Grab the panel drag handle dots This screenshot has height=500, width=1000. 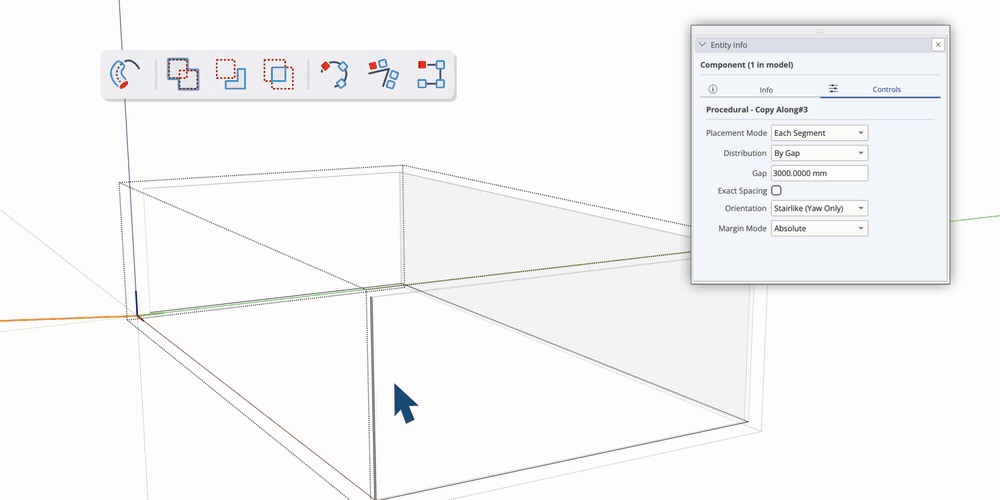click(820, 31)
